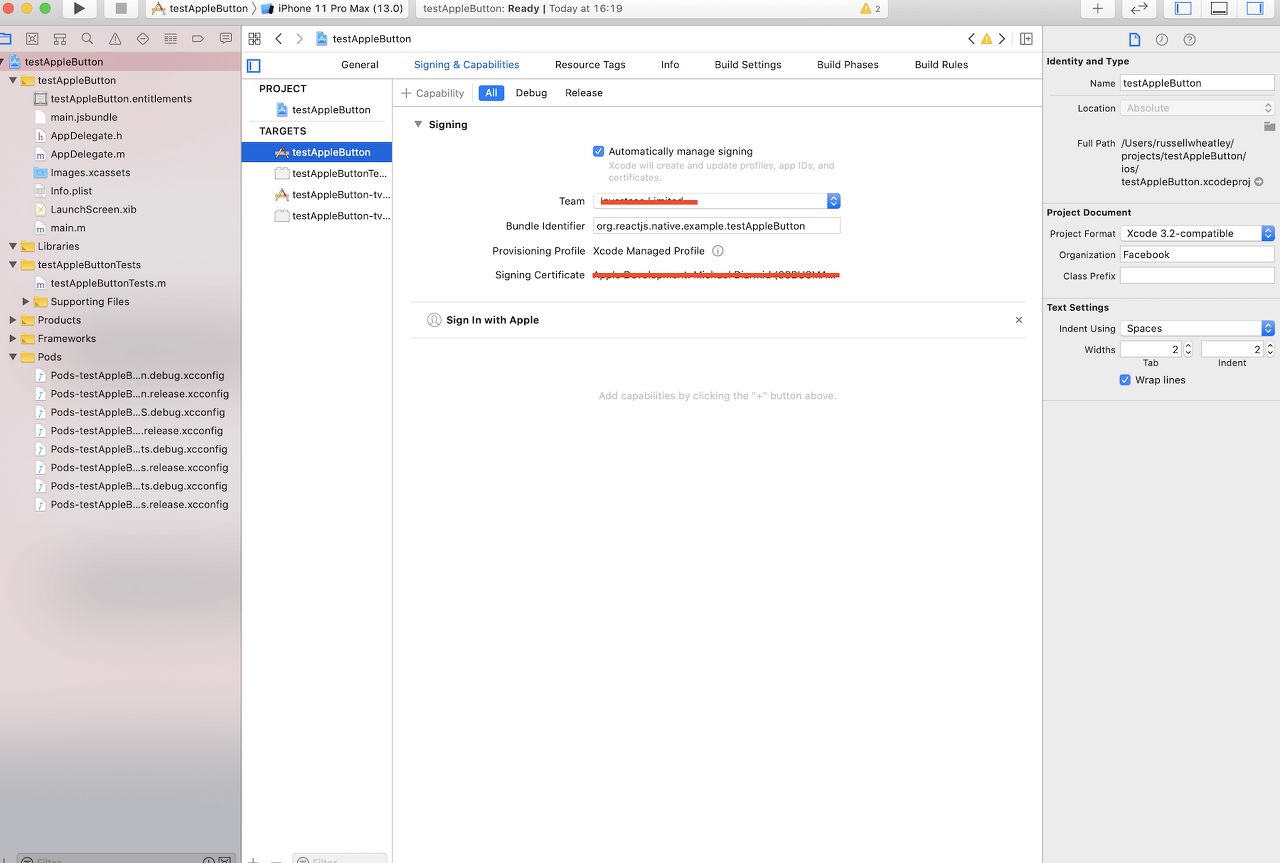This screenshot has height=863, width=1280.
Task: Open the Issue navigator warning icon
Action: 115,39
